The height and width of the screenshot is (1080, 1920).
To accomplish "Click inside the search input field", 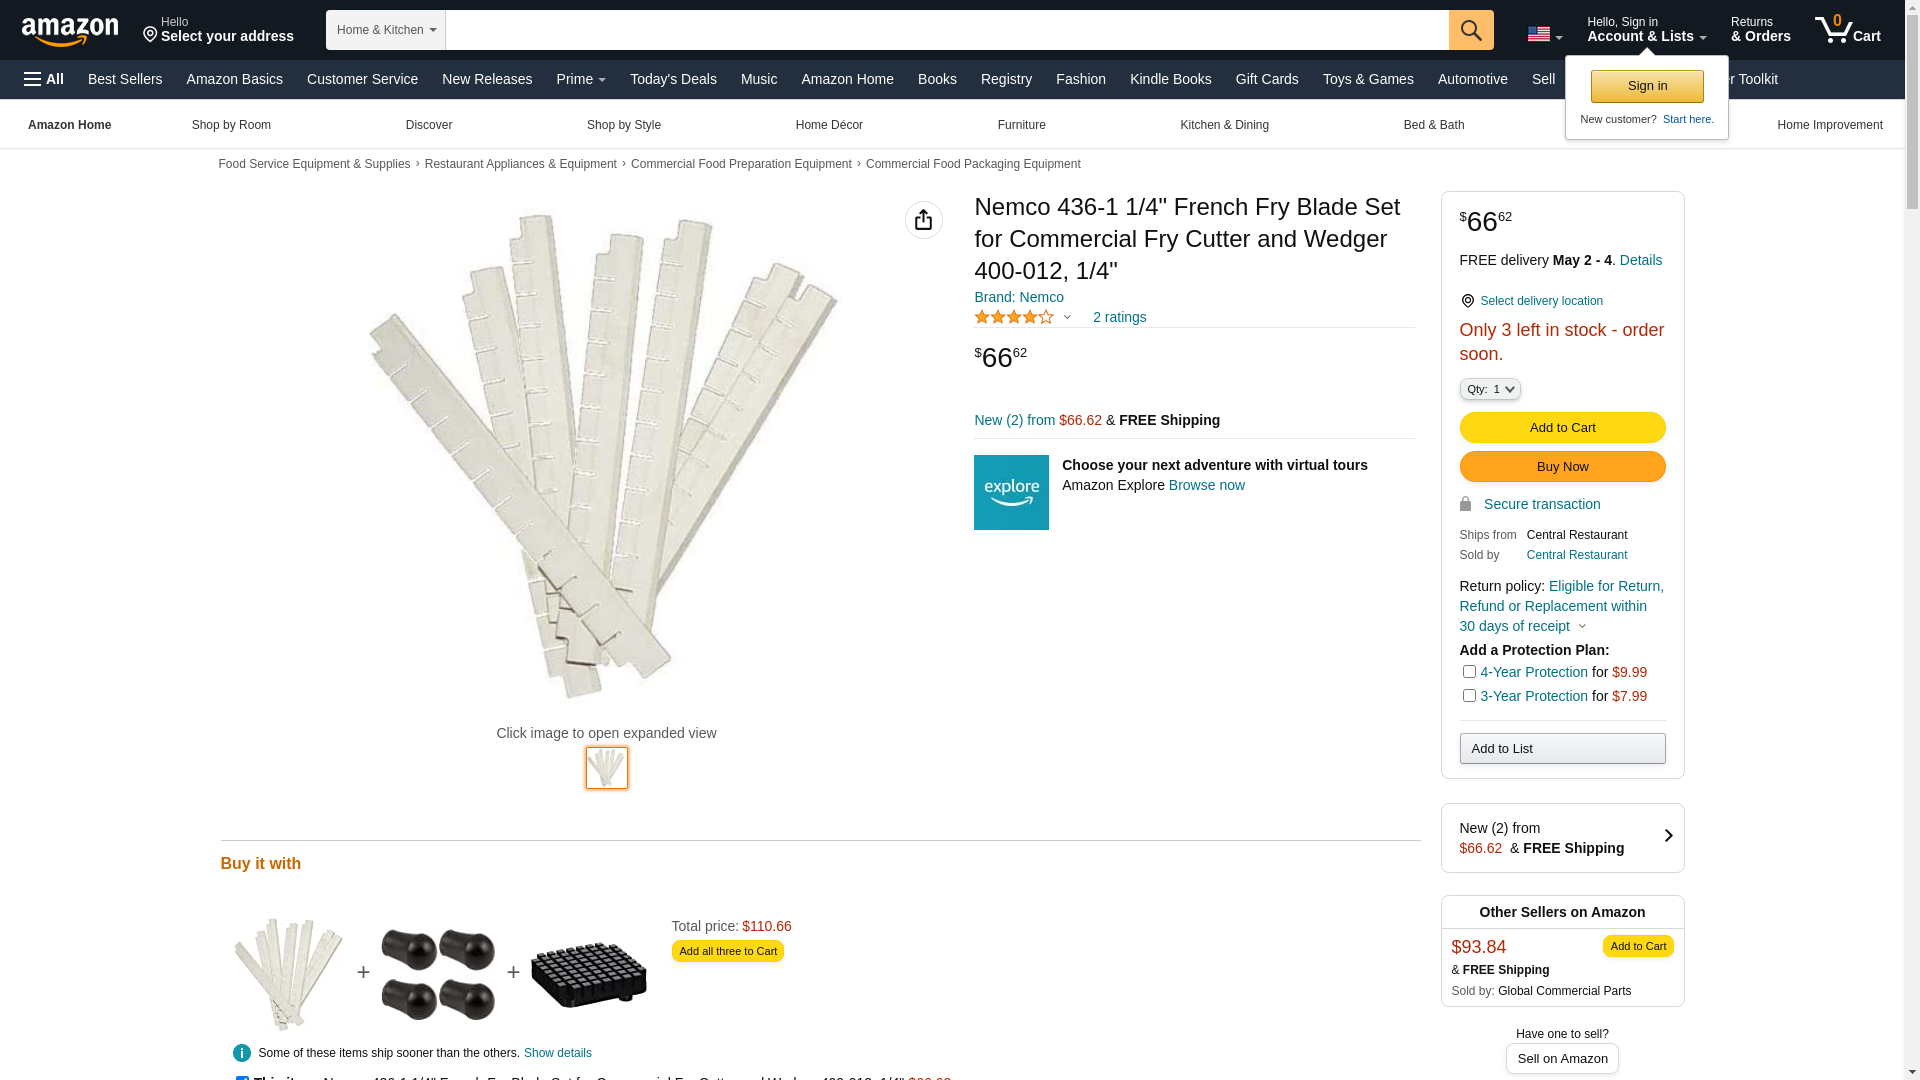I will [x=946, y=30].
